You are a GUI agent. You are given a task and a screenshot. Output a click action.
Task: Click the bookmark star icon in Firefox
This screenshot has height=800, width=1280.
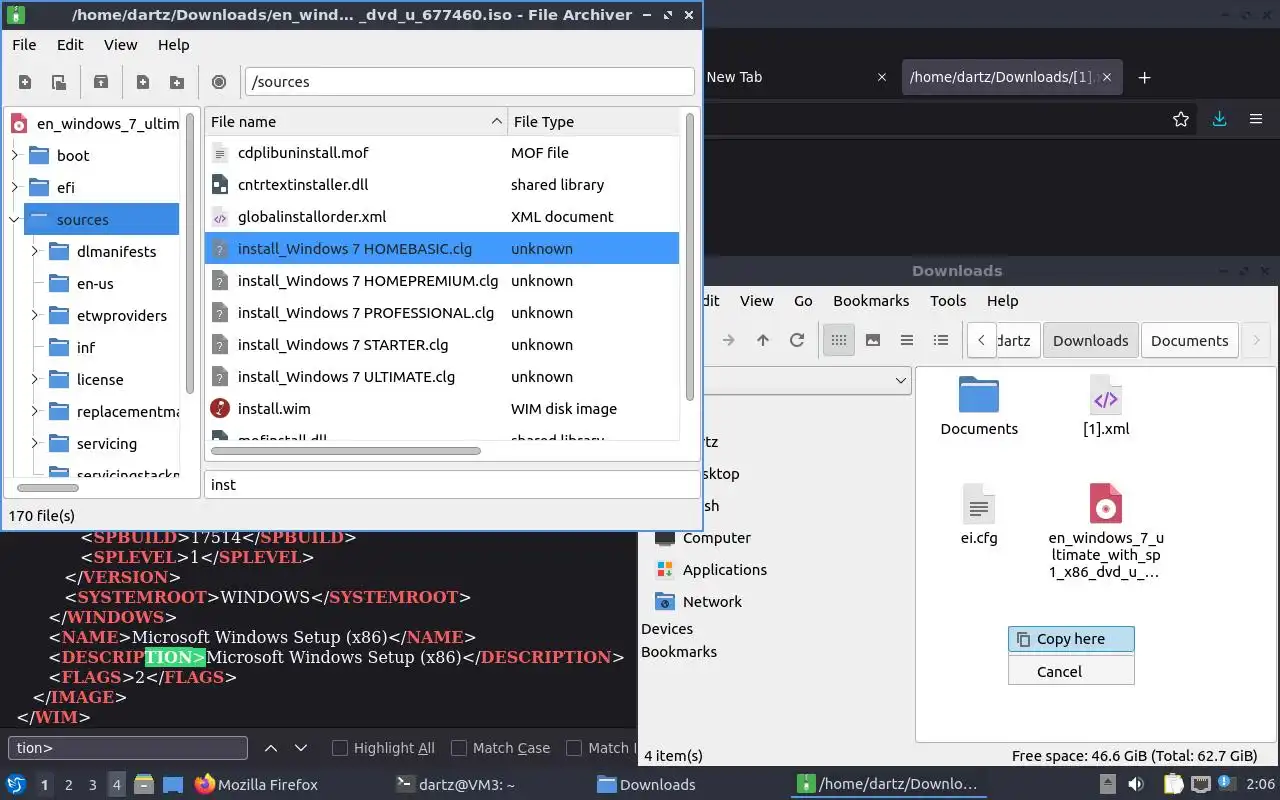[x=1181, y=119]
